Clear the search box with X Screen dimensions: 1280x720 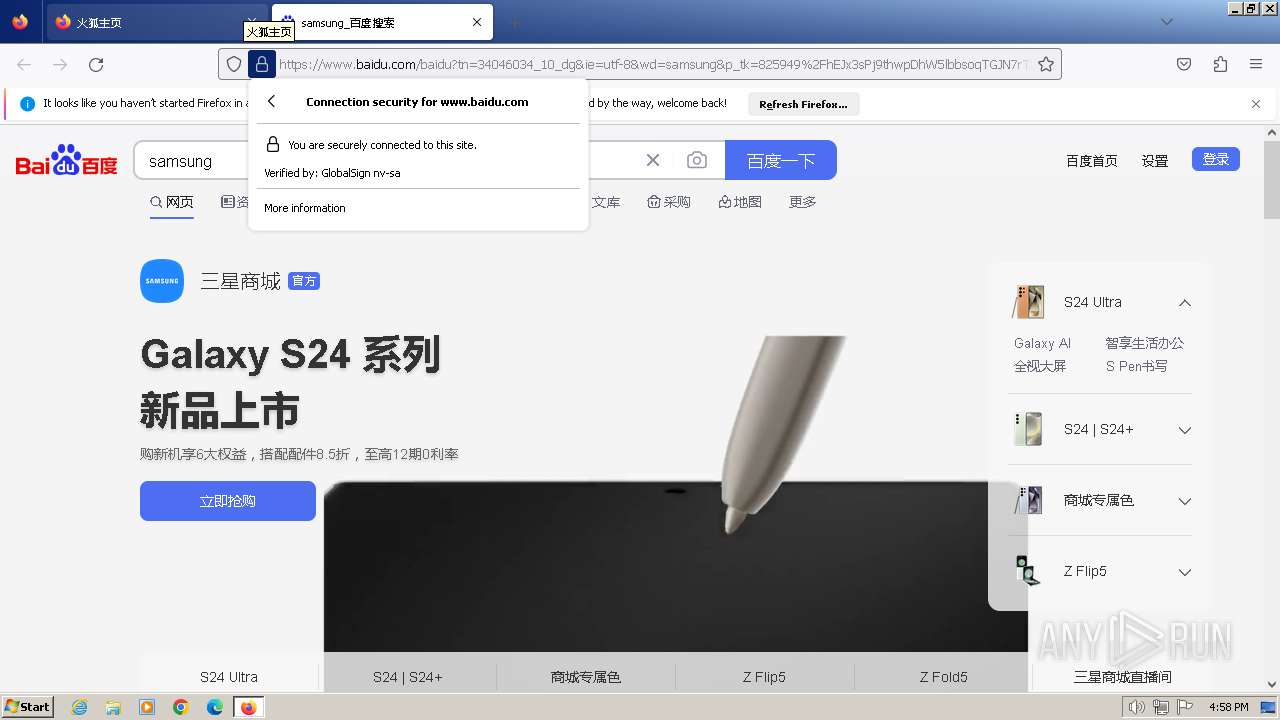[x=653, y=160]
